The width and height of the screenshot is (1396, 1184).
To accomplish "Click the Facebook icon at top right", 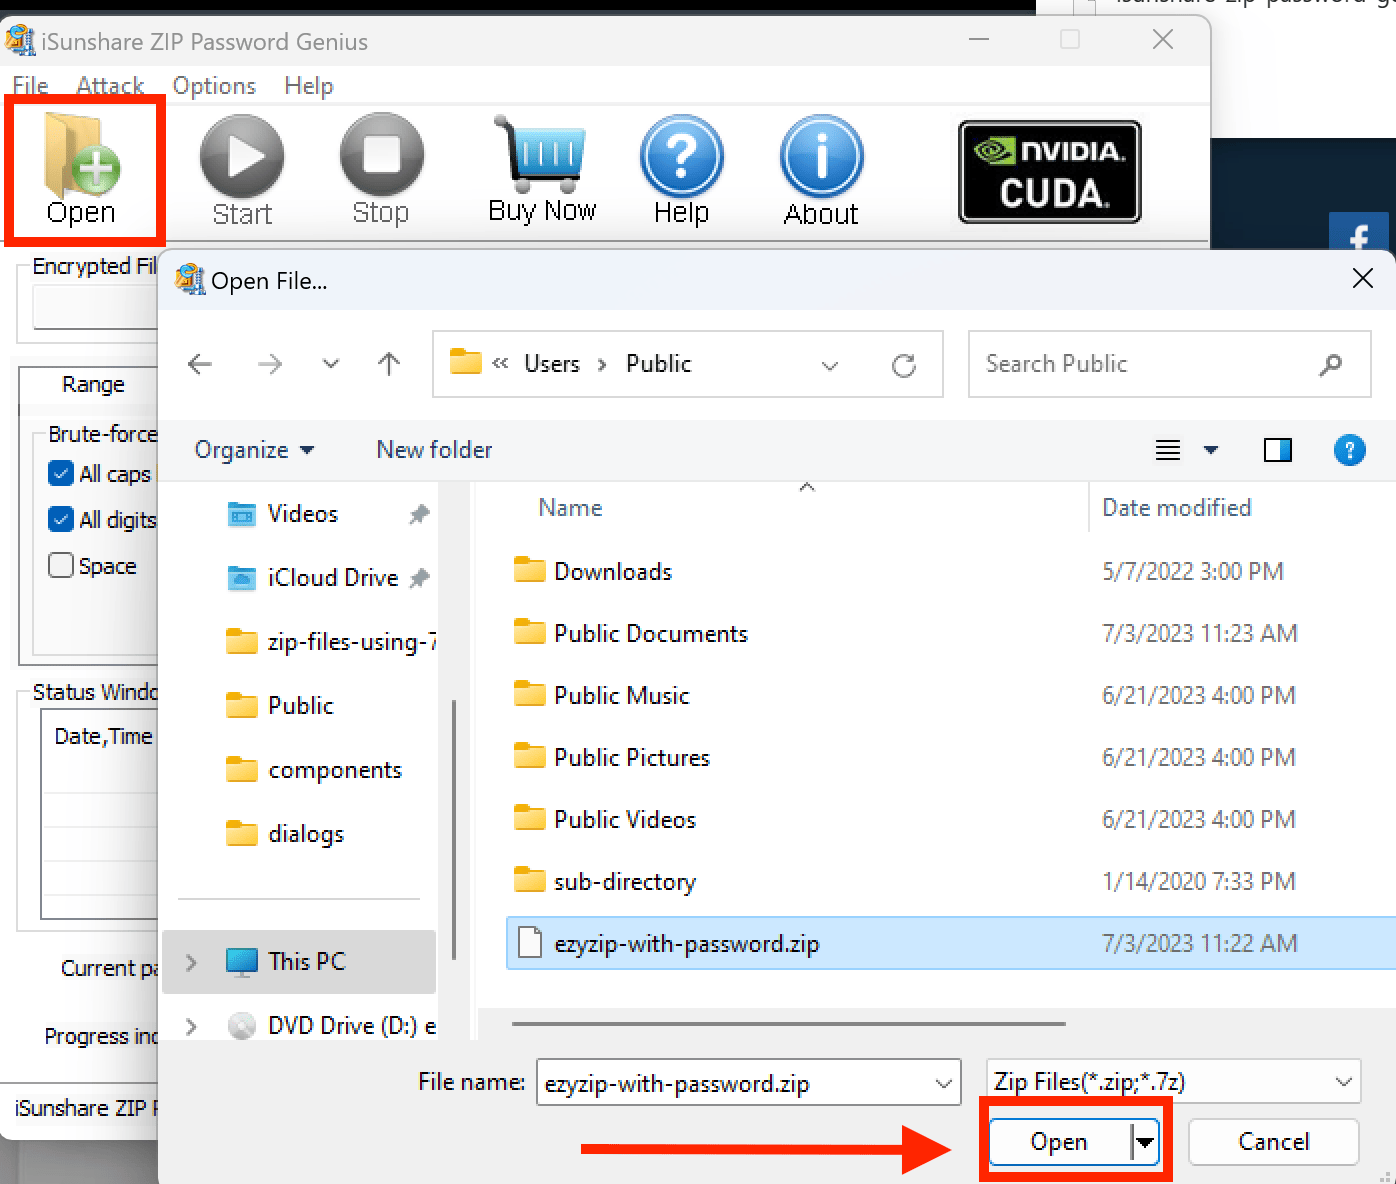I will tap(1360, 237).
